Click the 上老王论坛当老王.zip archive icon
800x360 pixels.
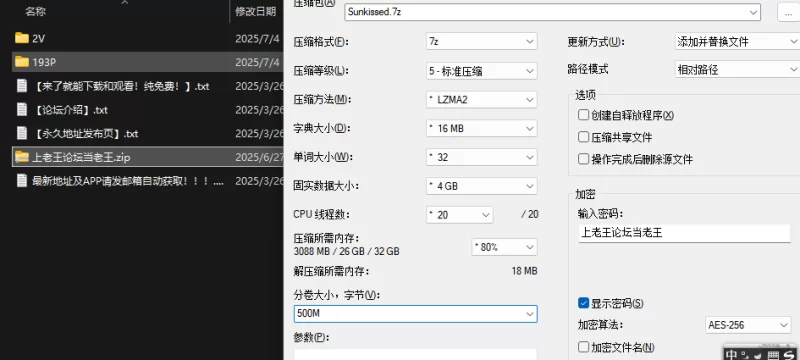[22, 157]
